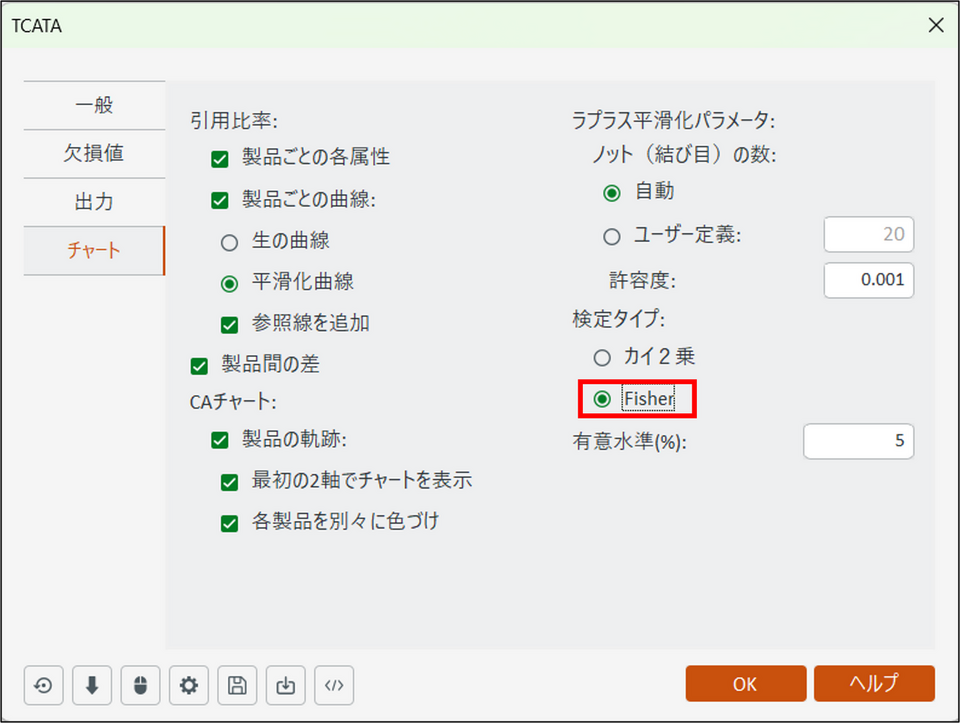Toggle the 製品ごとの各属性 checkbox
The height and width of the screenshot is (723, 960).
[219, 159]
